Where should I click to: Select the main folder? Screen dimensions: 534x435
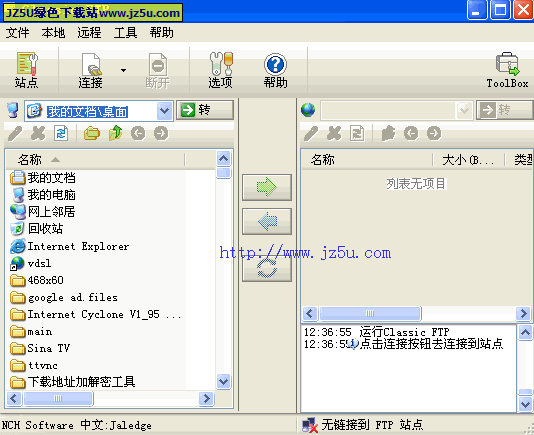click(x=31, y=331)
